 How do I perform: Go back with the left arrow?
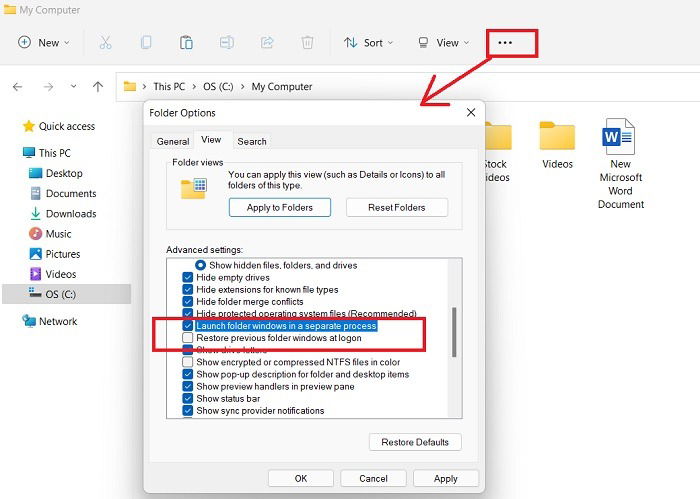(17, 87)
